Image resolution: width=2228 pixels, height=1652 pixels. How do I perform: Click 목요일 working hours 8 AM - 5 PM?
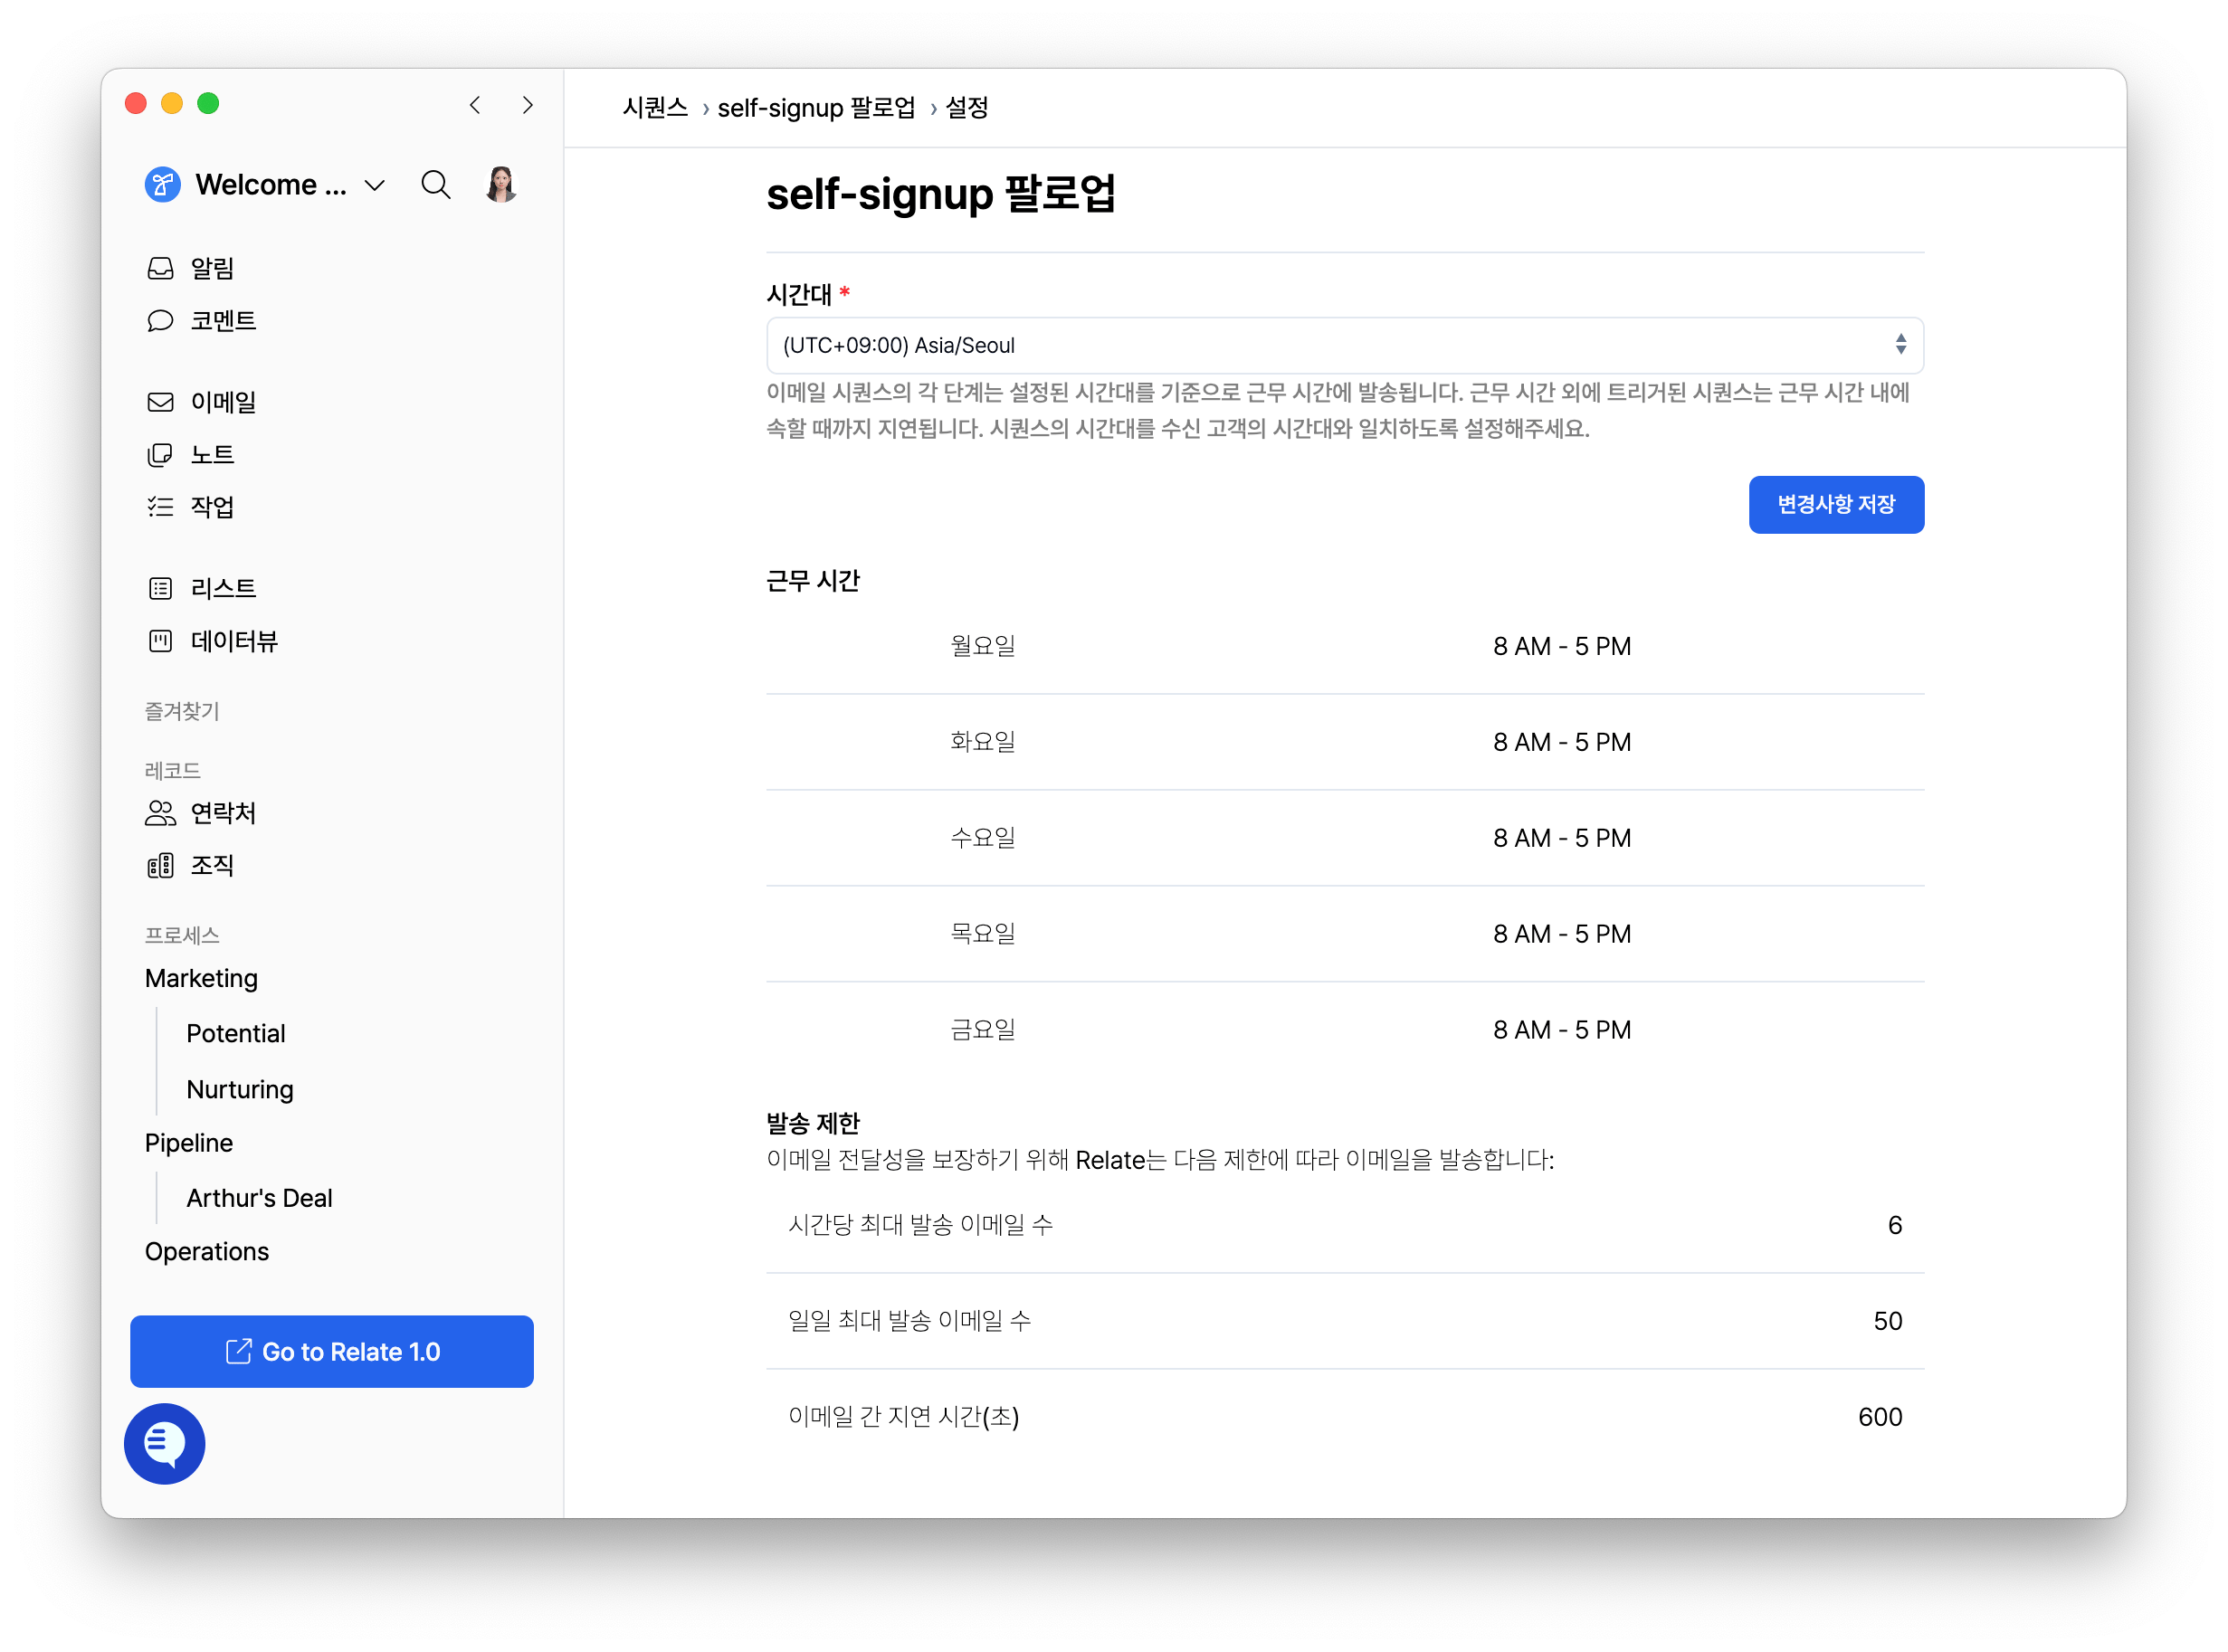[x=1562, y=934]
